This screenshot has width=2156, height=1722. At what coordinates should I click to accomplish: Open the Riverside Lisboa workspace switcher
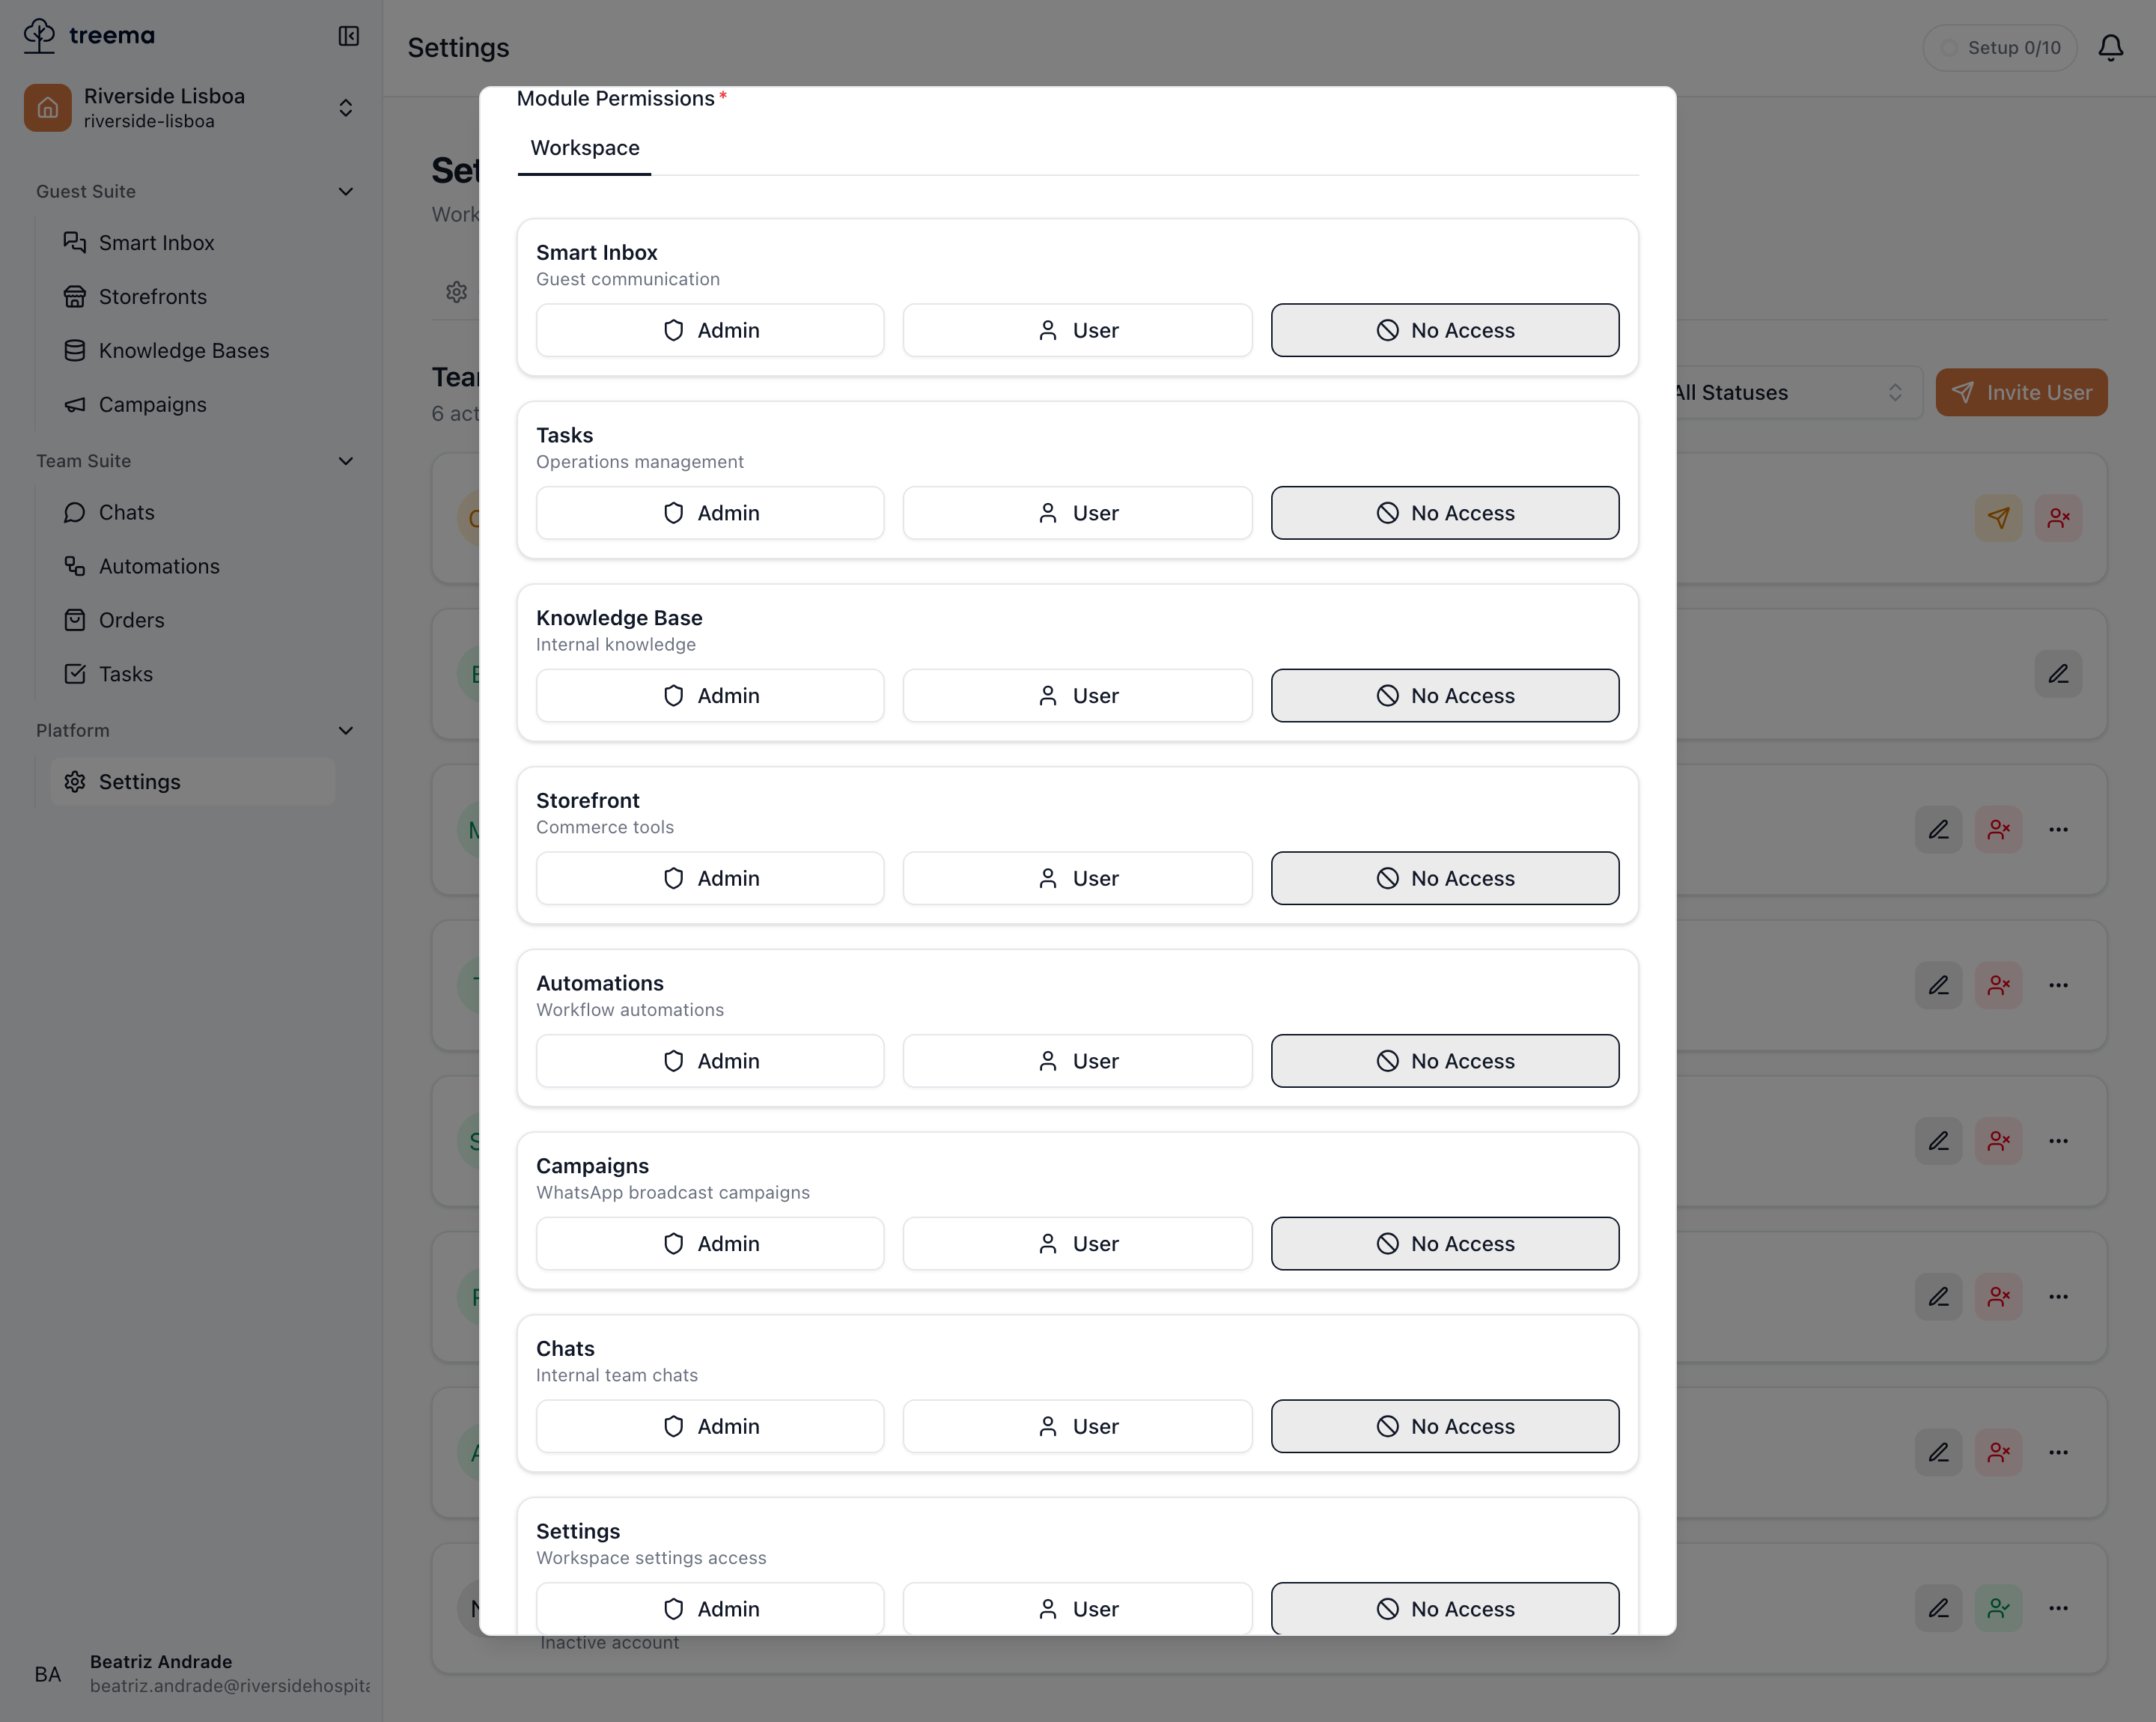pos(191,108)
